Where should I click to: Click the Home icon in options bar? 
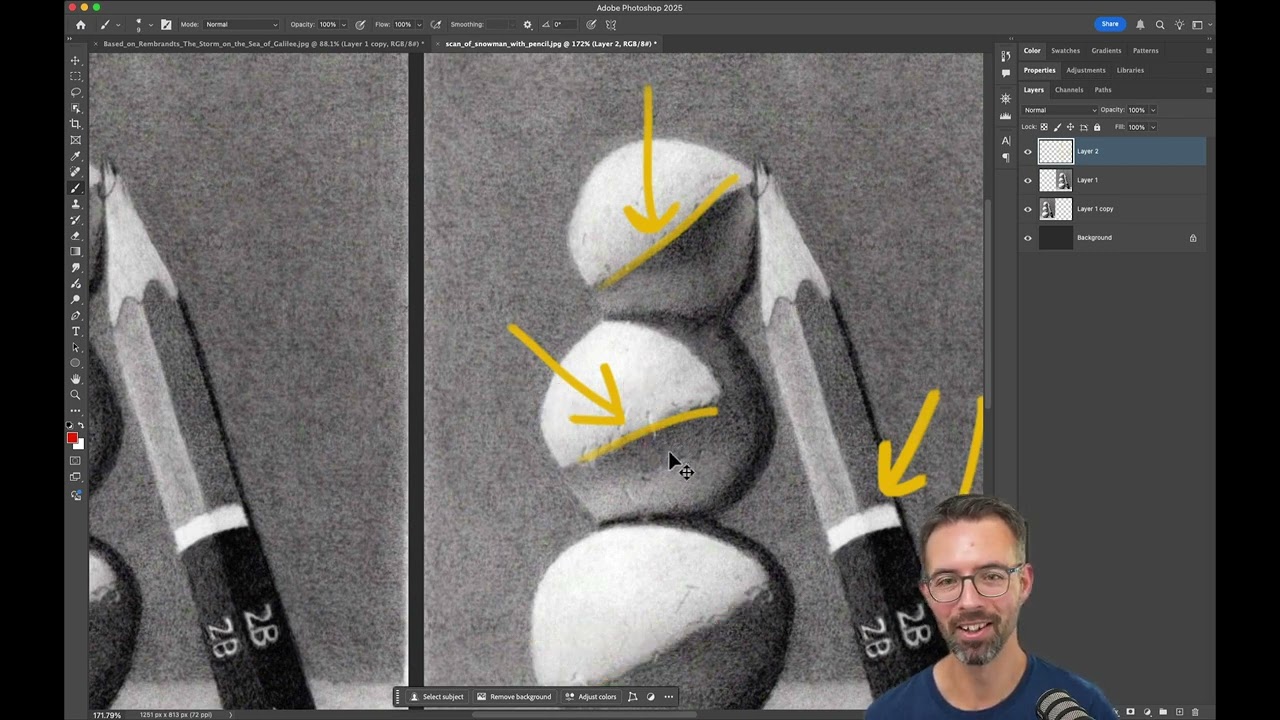coord(80,24)
